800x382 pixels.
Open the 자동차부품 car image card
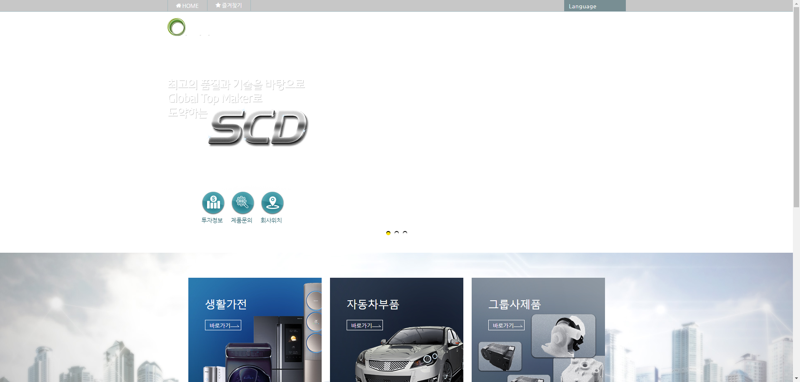[x=396, y=330]
